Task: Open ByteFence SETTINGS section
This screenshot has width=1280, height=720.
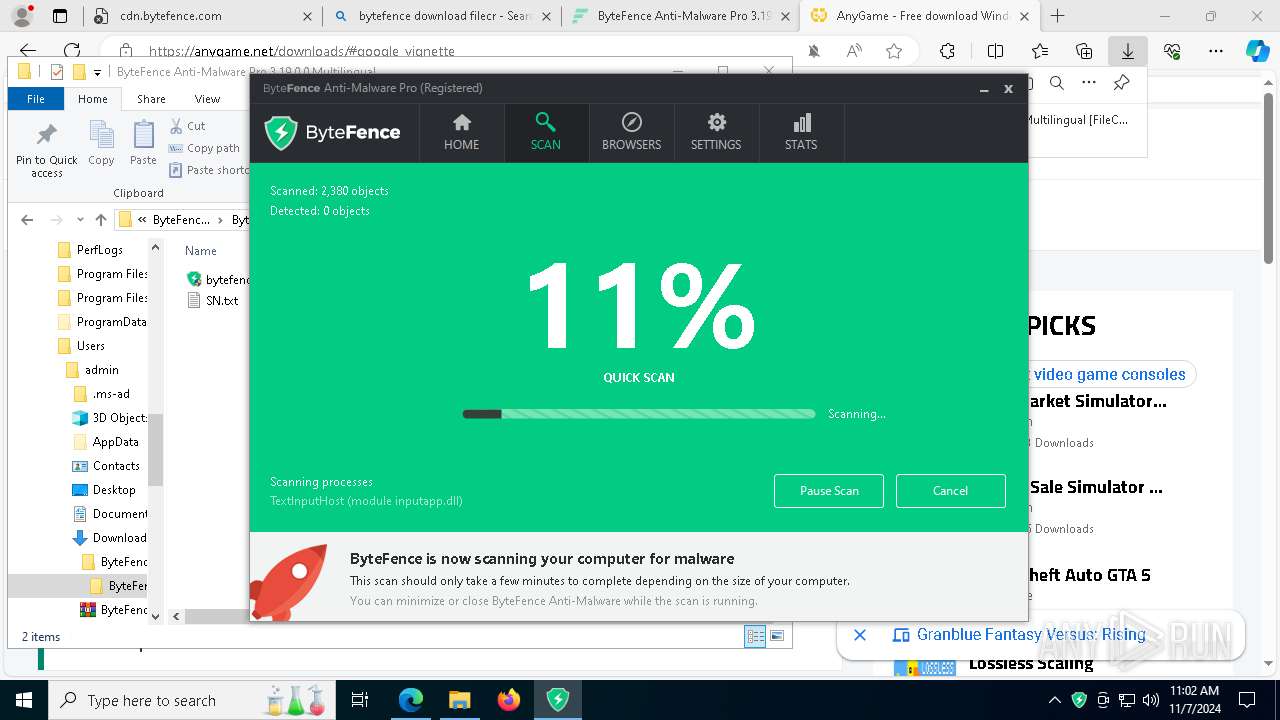Action: 716,132
